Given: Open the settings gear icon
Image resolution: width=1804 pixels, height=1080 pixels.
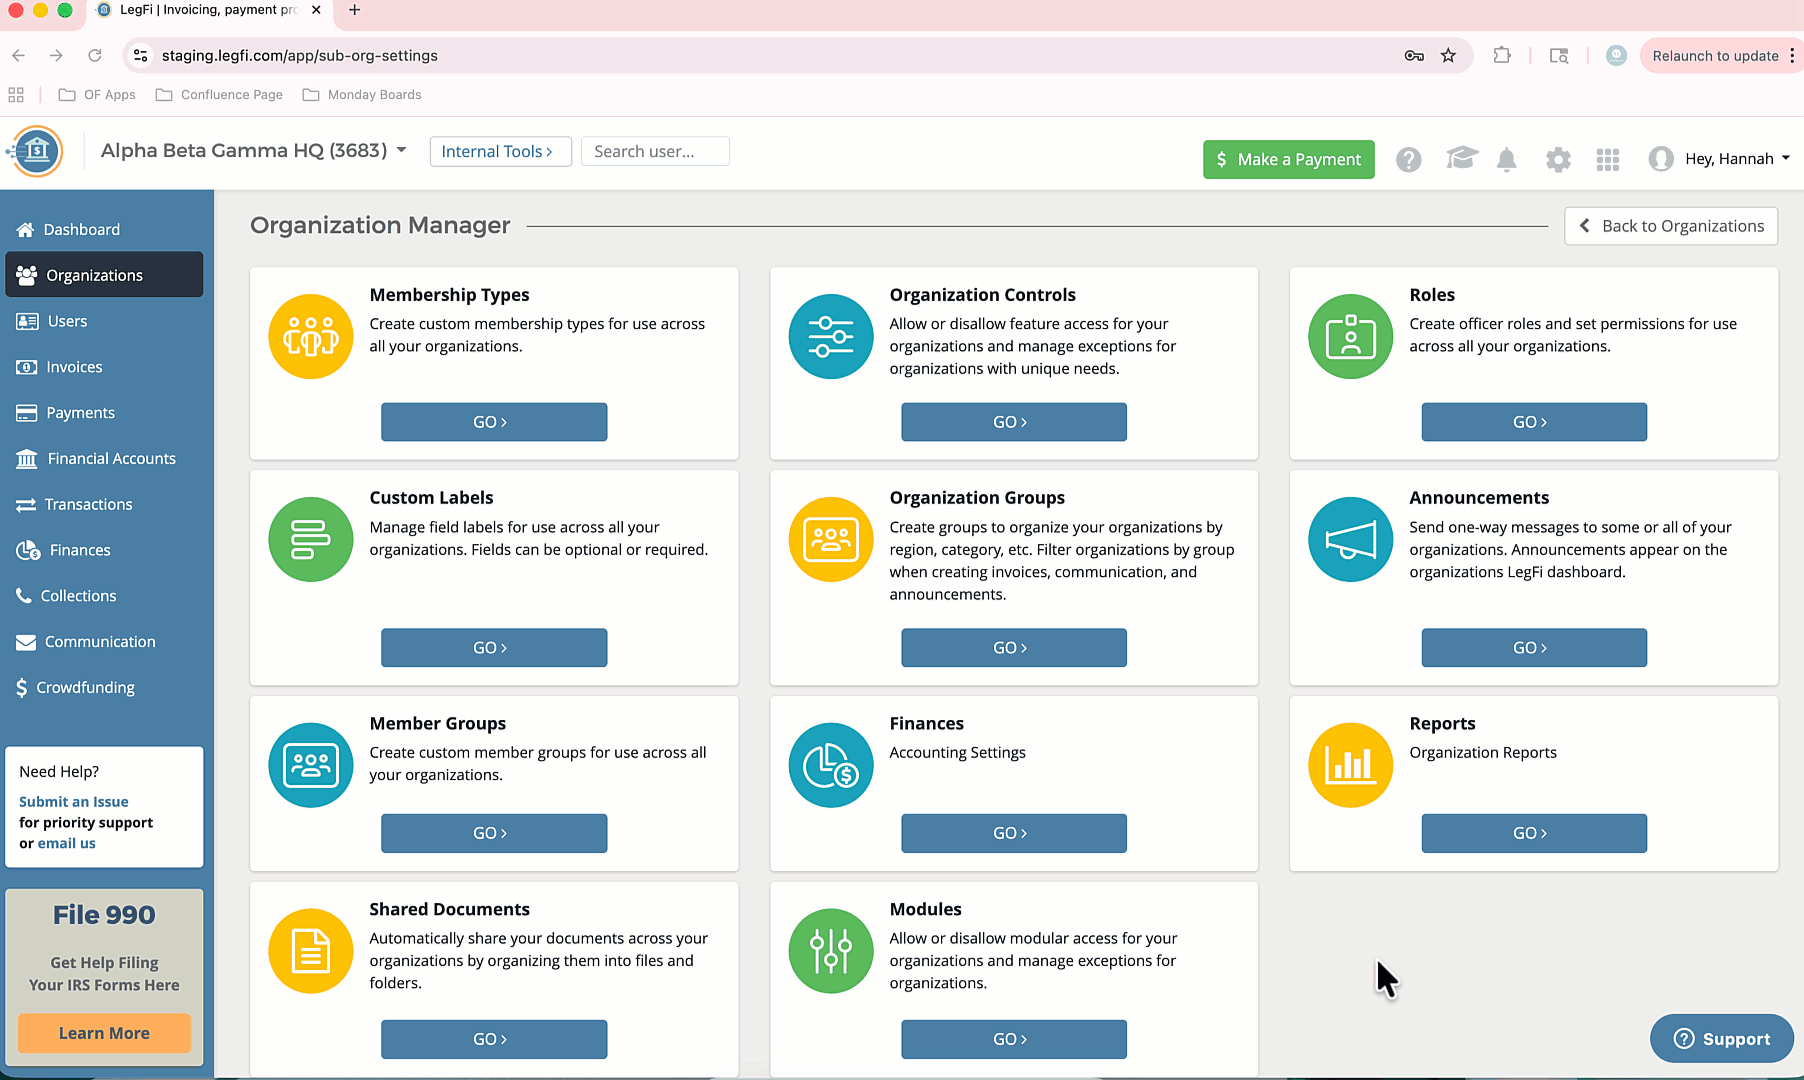Looking at the screenshot, I should pyautogui.click(x=1557, y=160).
